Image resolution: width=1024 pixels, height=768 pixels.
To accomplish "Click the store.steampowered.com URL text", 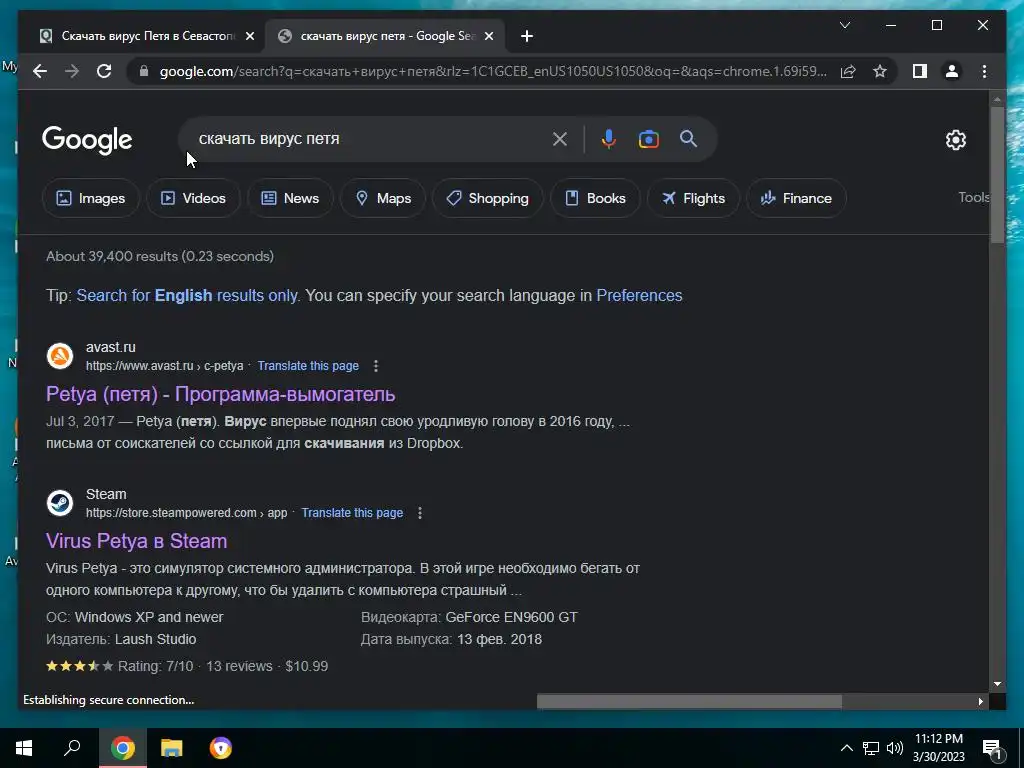I will 186,513.
